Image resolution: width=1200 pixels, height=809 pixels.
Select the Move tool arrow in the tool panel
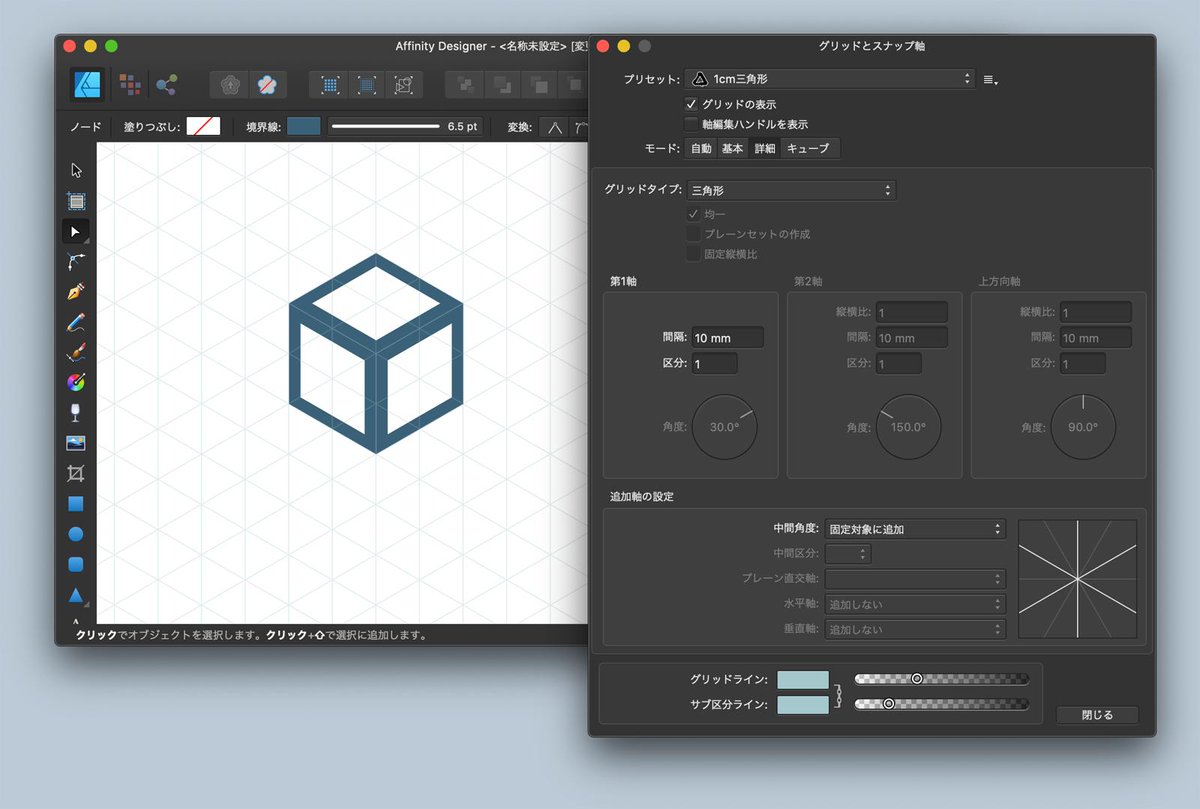(x=76, y=170)
